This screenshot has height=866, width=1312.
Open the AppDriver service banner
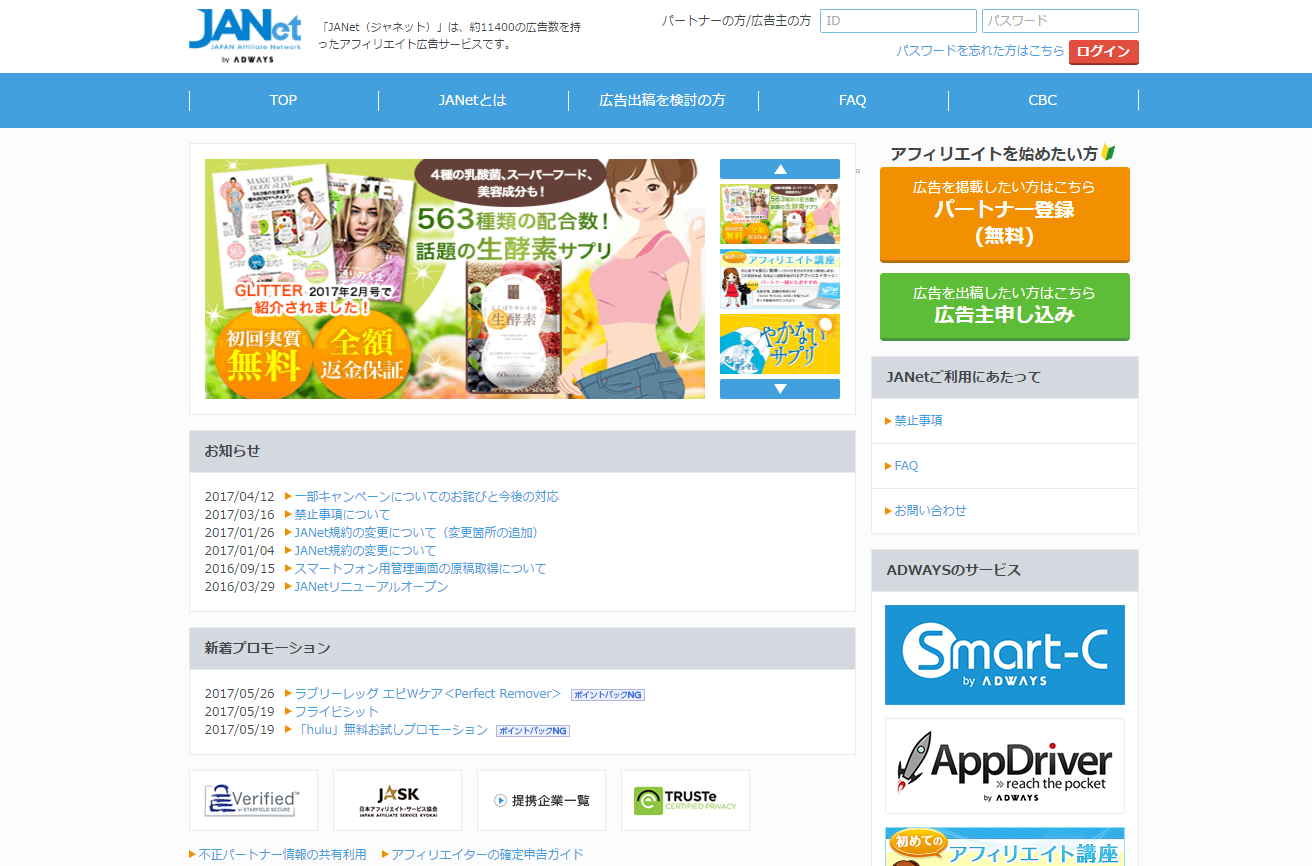[1004, 765]
